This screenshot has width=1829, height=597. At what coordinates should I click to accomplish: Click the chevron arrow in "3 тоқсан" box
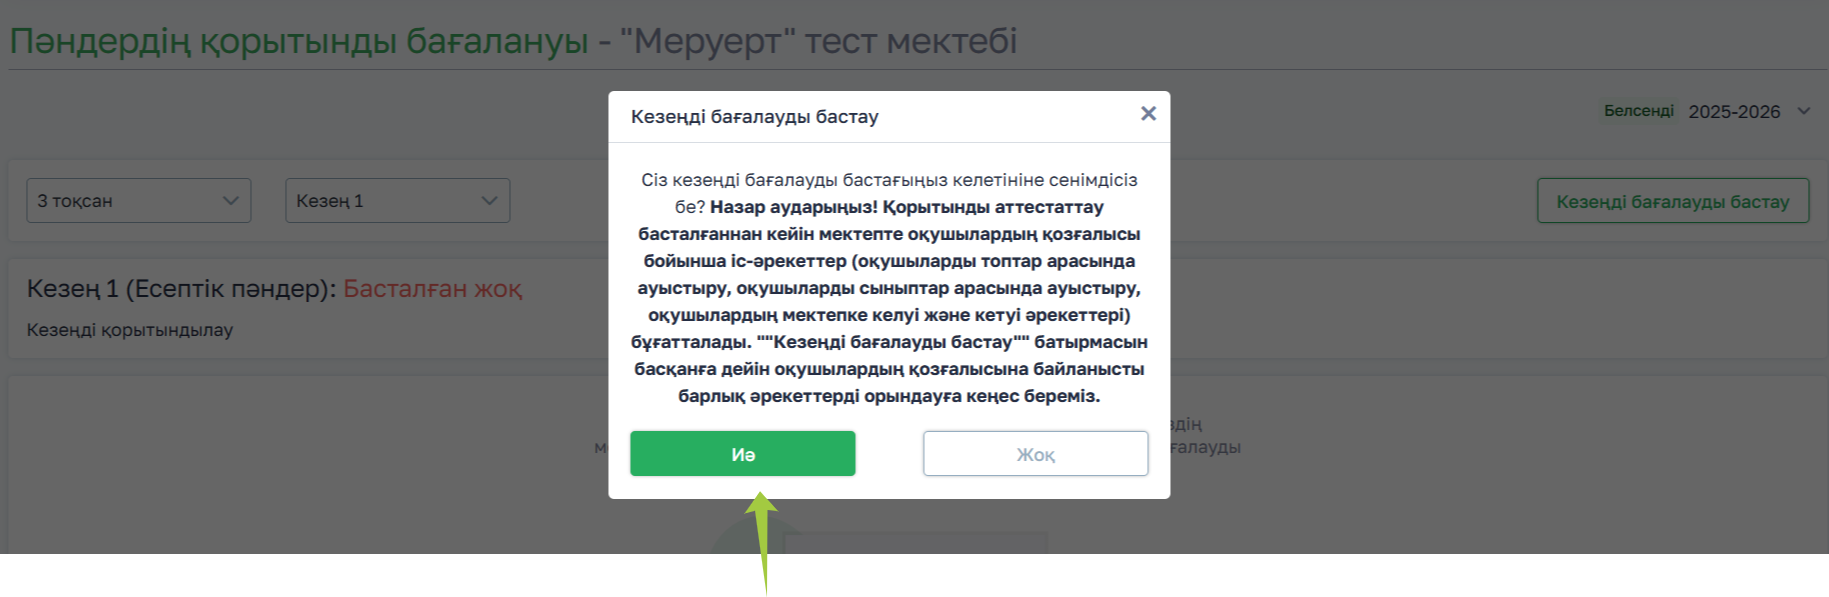tap(231, 201)
